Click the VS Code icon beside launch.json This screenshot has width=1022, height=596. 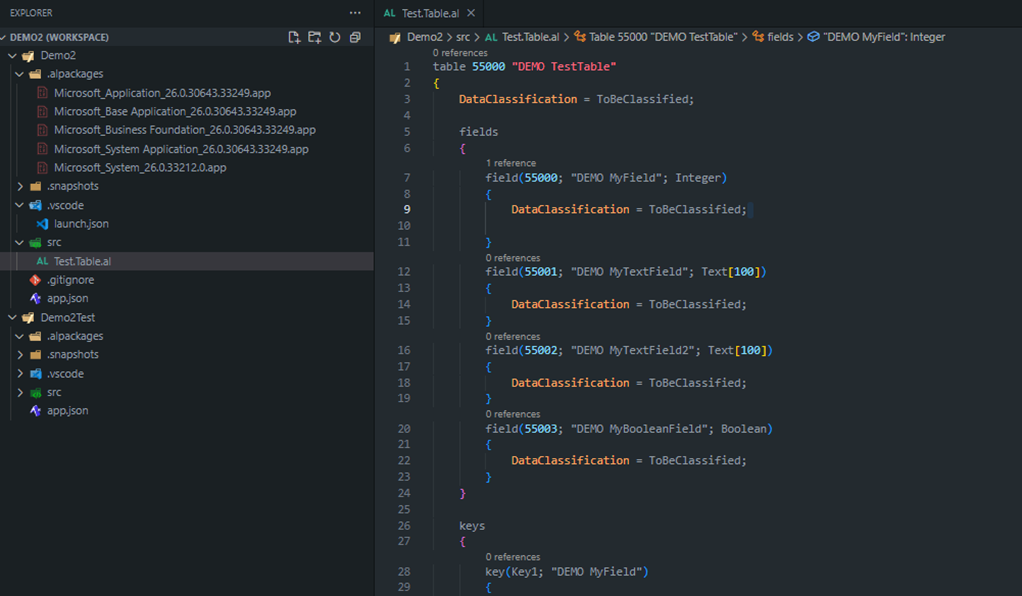[x=42, y=224]
